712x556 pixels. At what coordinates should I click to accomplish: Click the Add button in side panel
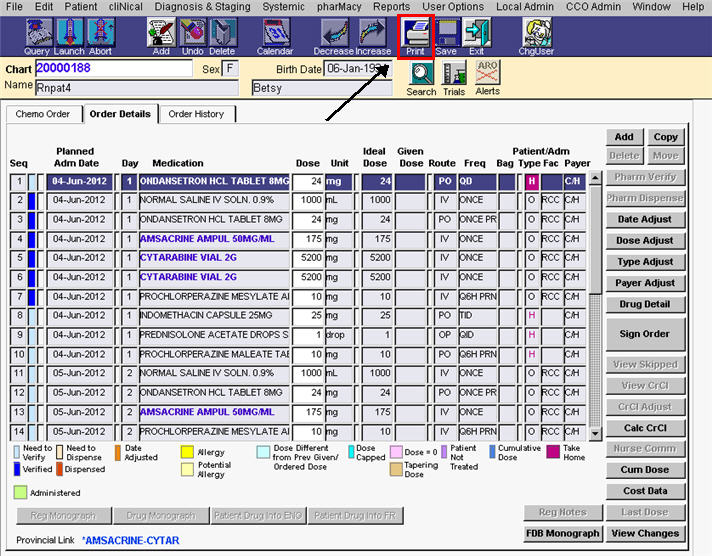point(624,137)
